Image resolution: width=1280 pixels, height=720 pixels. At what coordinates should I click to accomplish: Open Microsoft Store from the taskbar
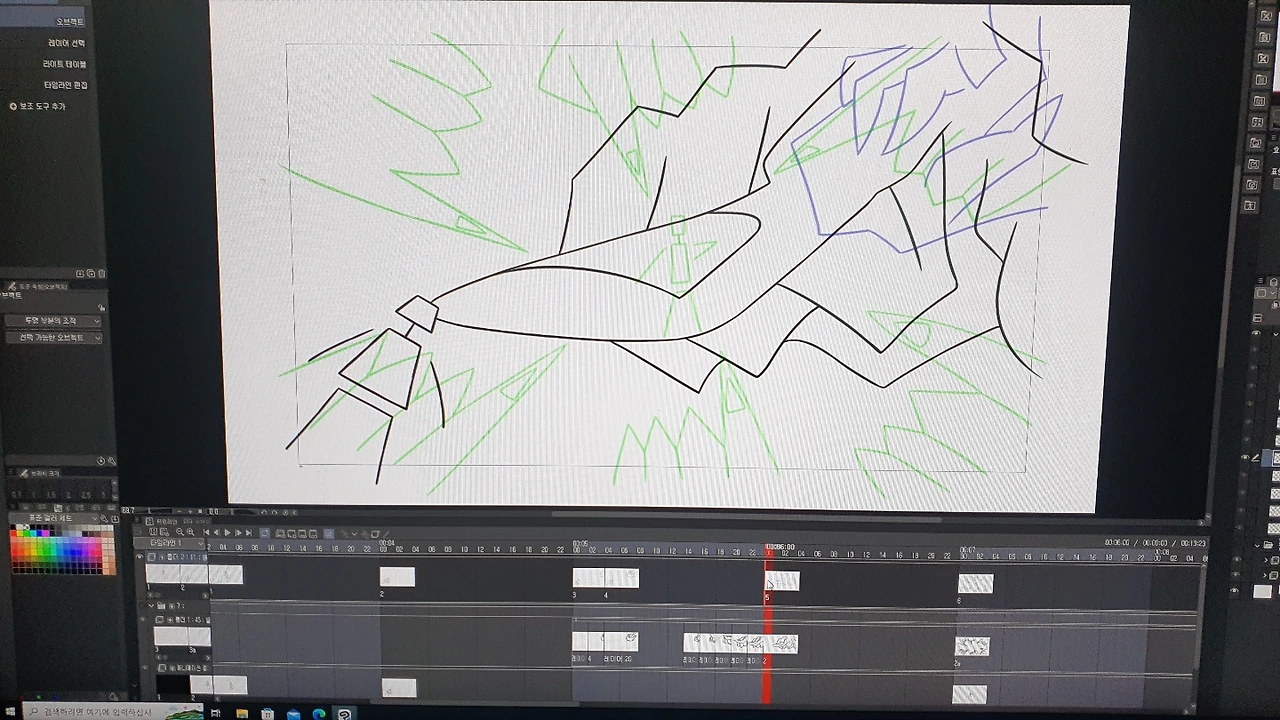[267, 713]
